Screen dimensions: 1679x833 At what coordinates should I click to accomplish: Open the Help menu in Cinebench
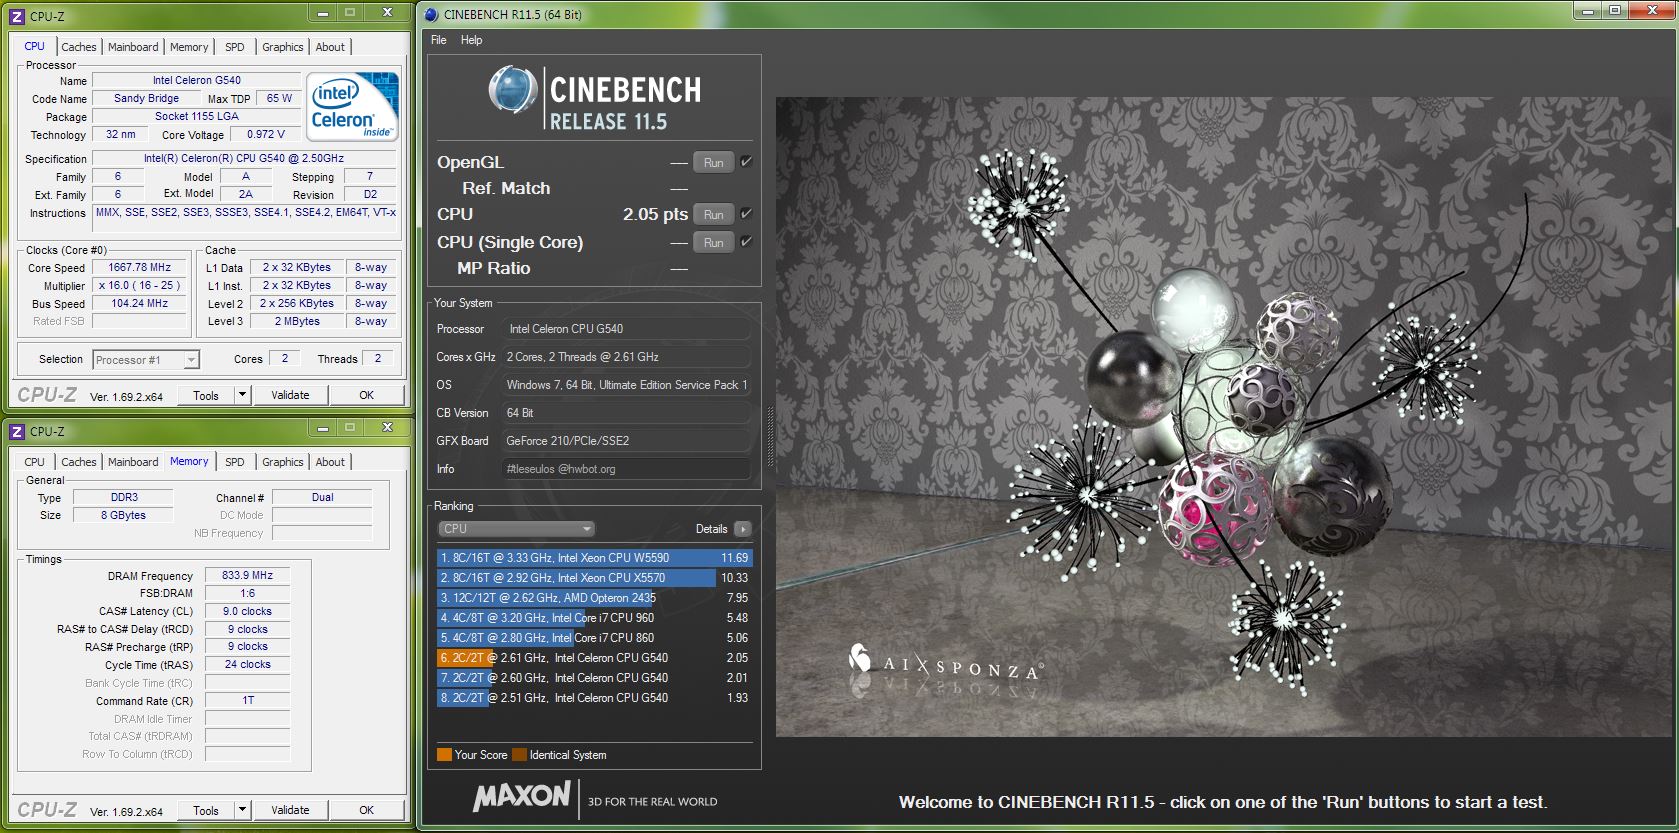(471, 40)
